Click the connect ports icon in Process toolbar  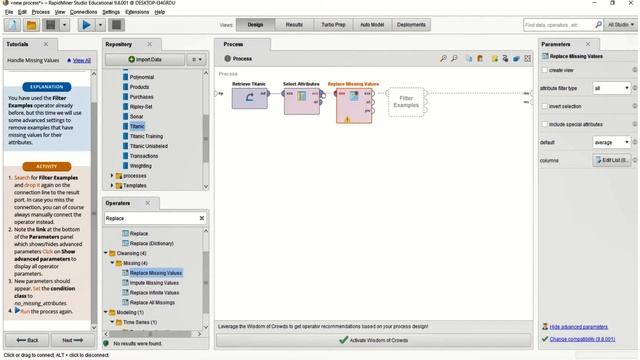505,59
